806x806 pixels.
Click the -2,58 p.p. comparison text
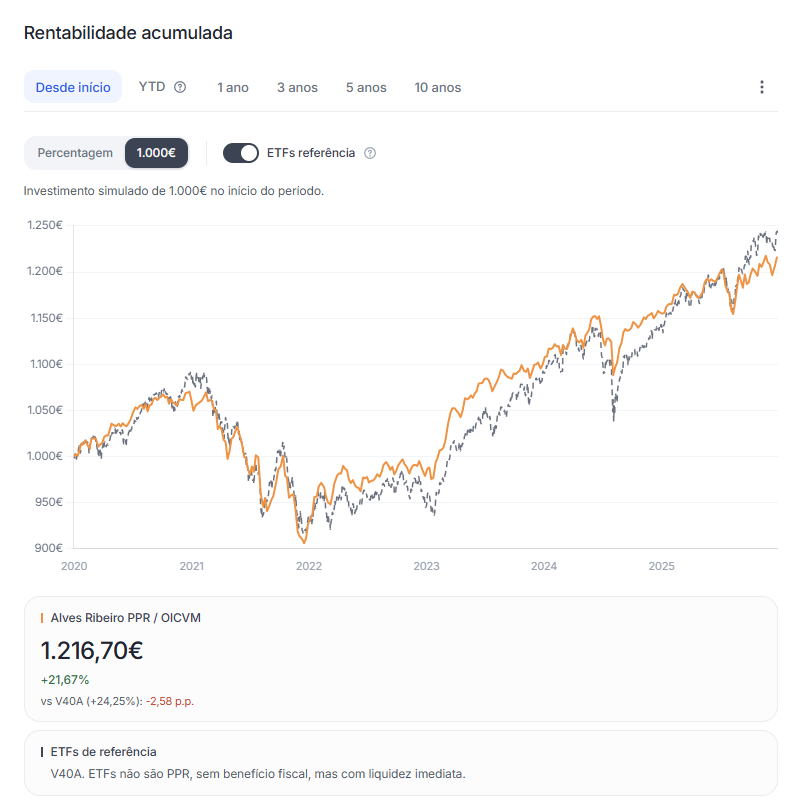[170, 701]
